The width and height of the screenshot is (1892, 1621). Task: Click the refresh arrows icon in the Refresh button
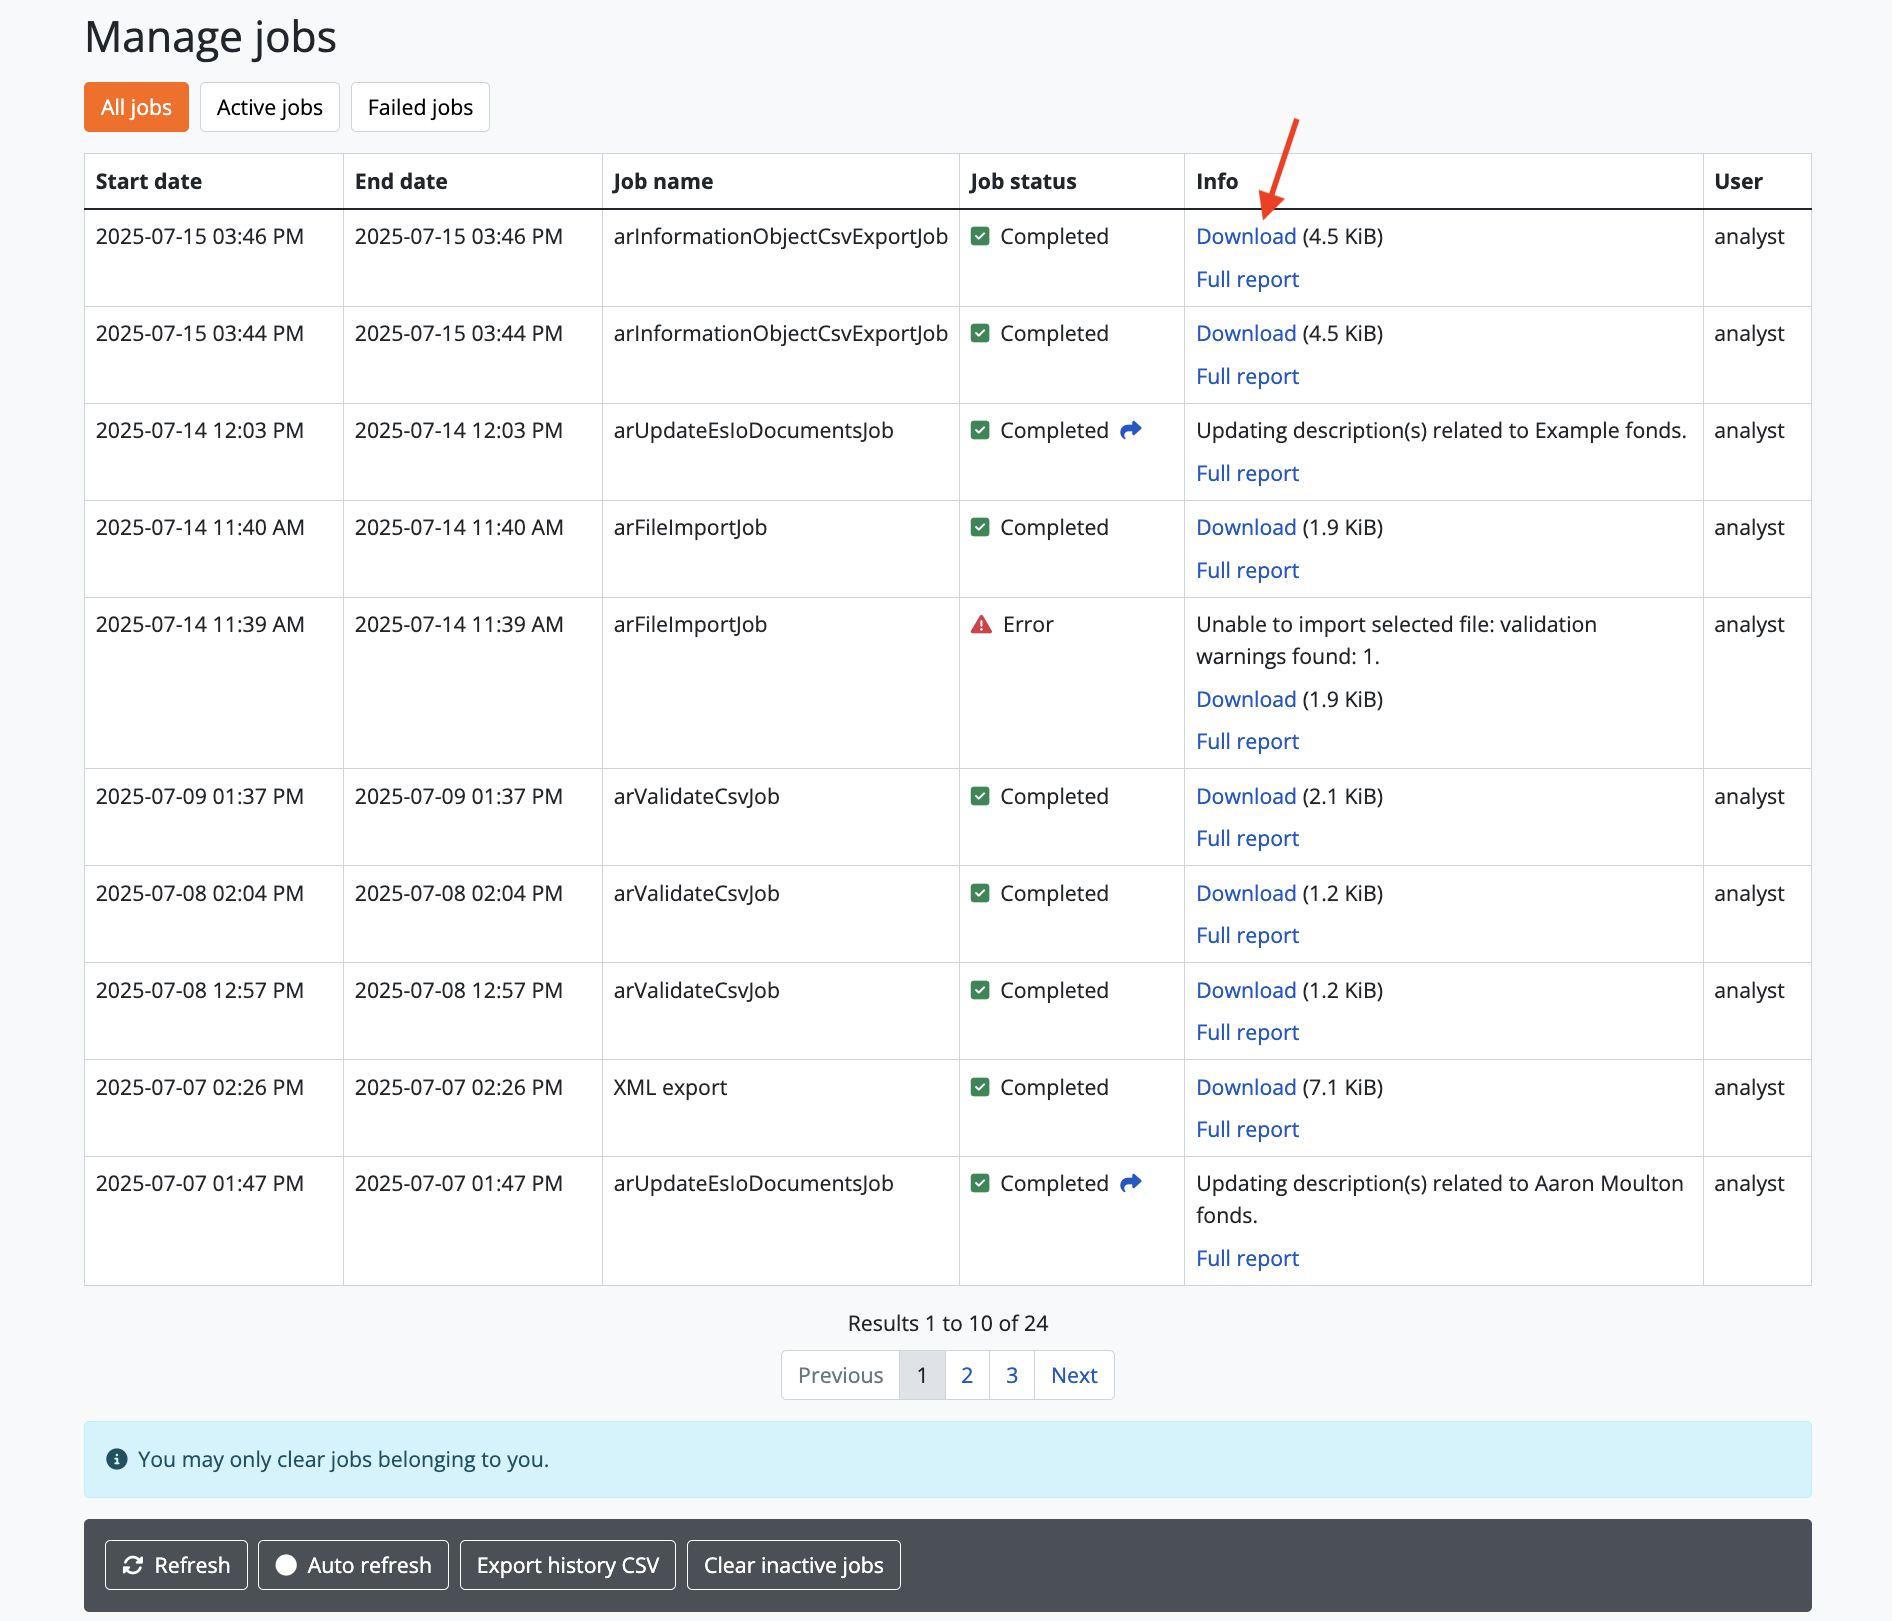(133, 1565)
